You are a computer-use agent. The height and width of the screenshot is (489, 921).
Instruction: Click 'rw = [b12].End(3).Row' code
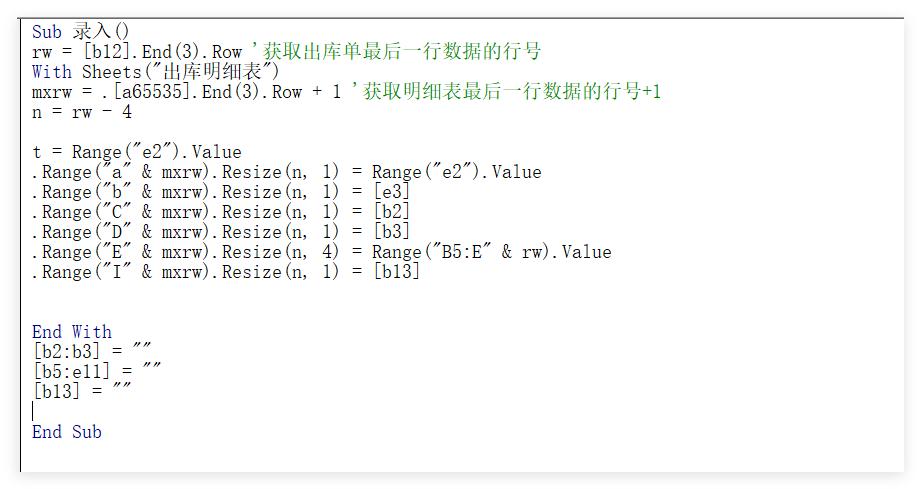click(x=137, y=52)
